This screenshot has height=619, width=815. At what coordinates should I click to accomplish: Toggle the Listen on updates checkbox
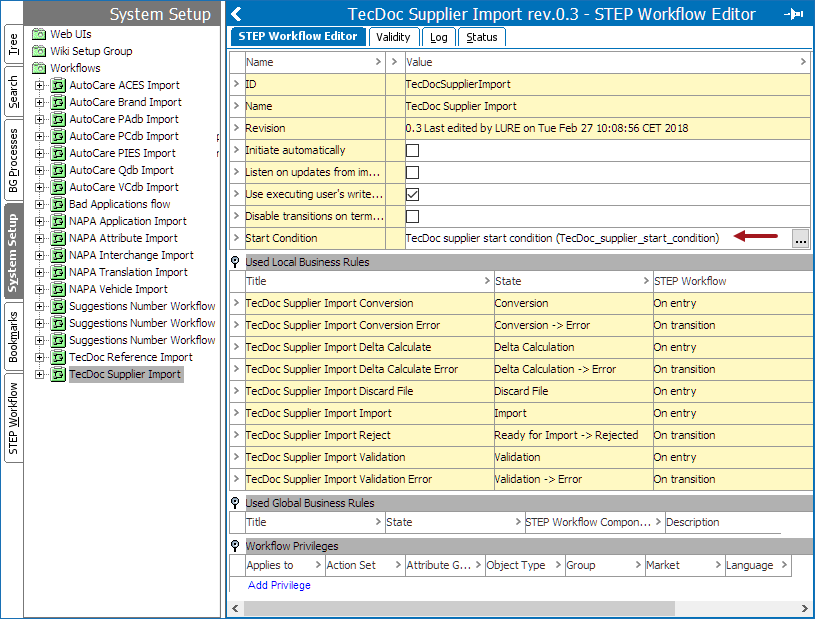pos(412,173)
